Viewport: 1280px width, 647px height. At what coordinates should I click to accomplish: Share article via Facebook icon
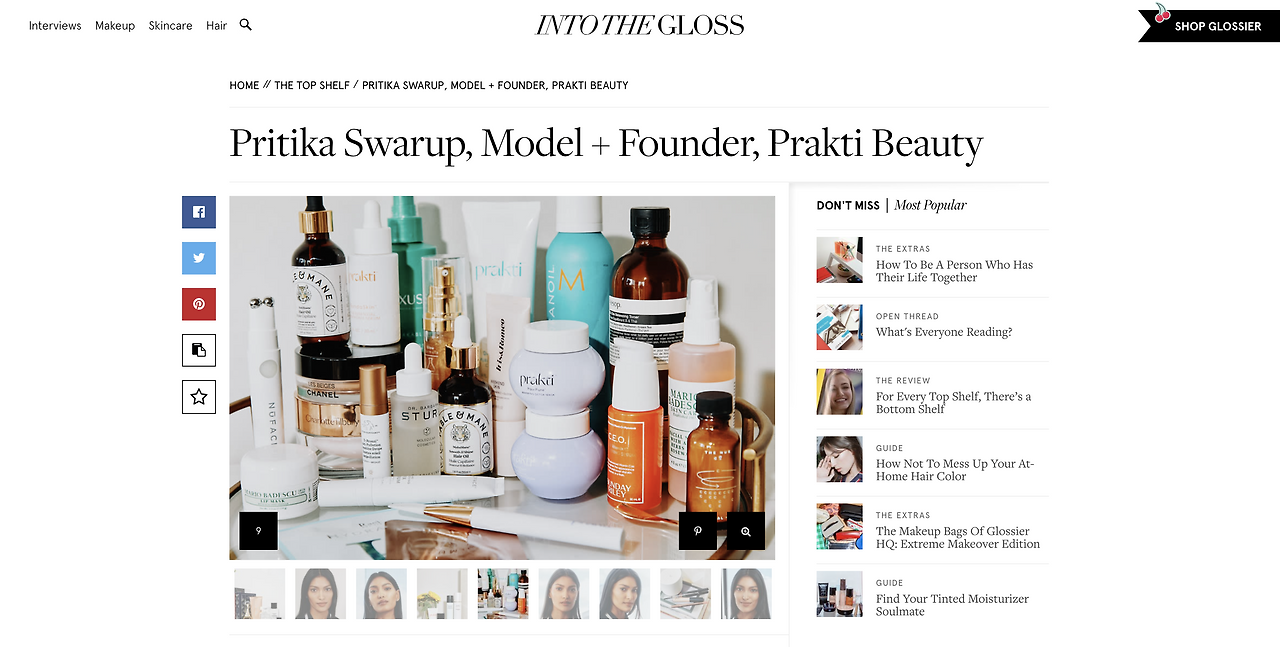[199, 212]
